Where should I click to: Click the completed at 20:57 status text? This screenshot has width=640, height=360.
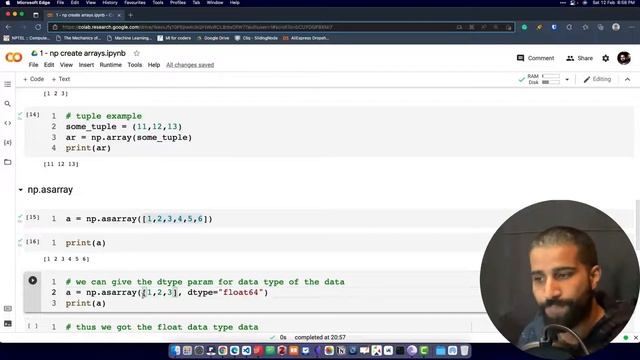pos(320,338)
